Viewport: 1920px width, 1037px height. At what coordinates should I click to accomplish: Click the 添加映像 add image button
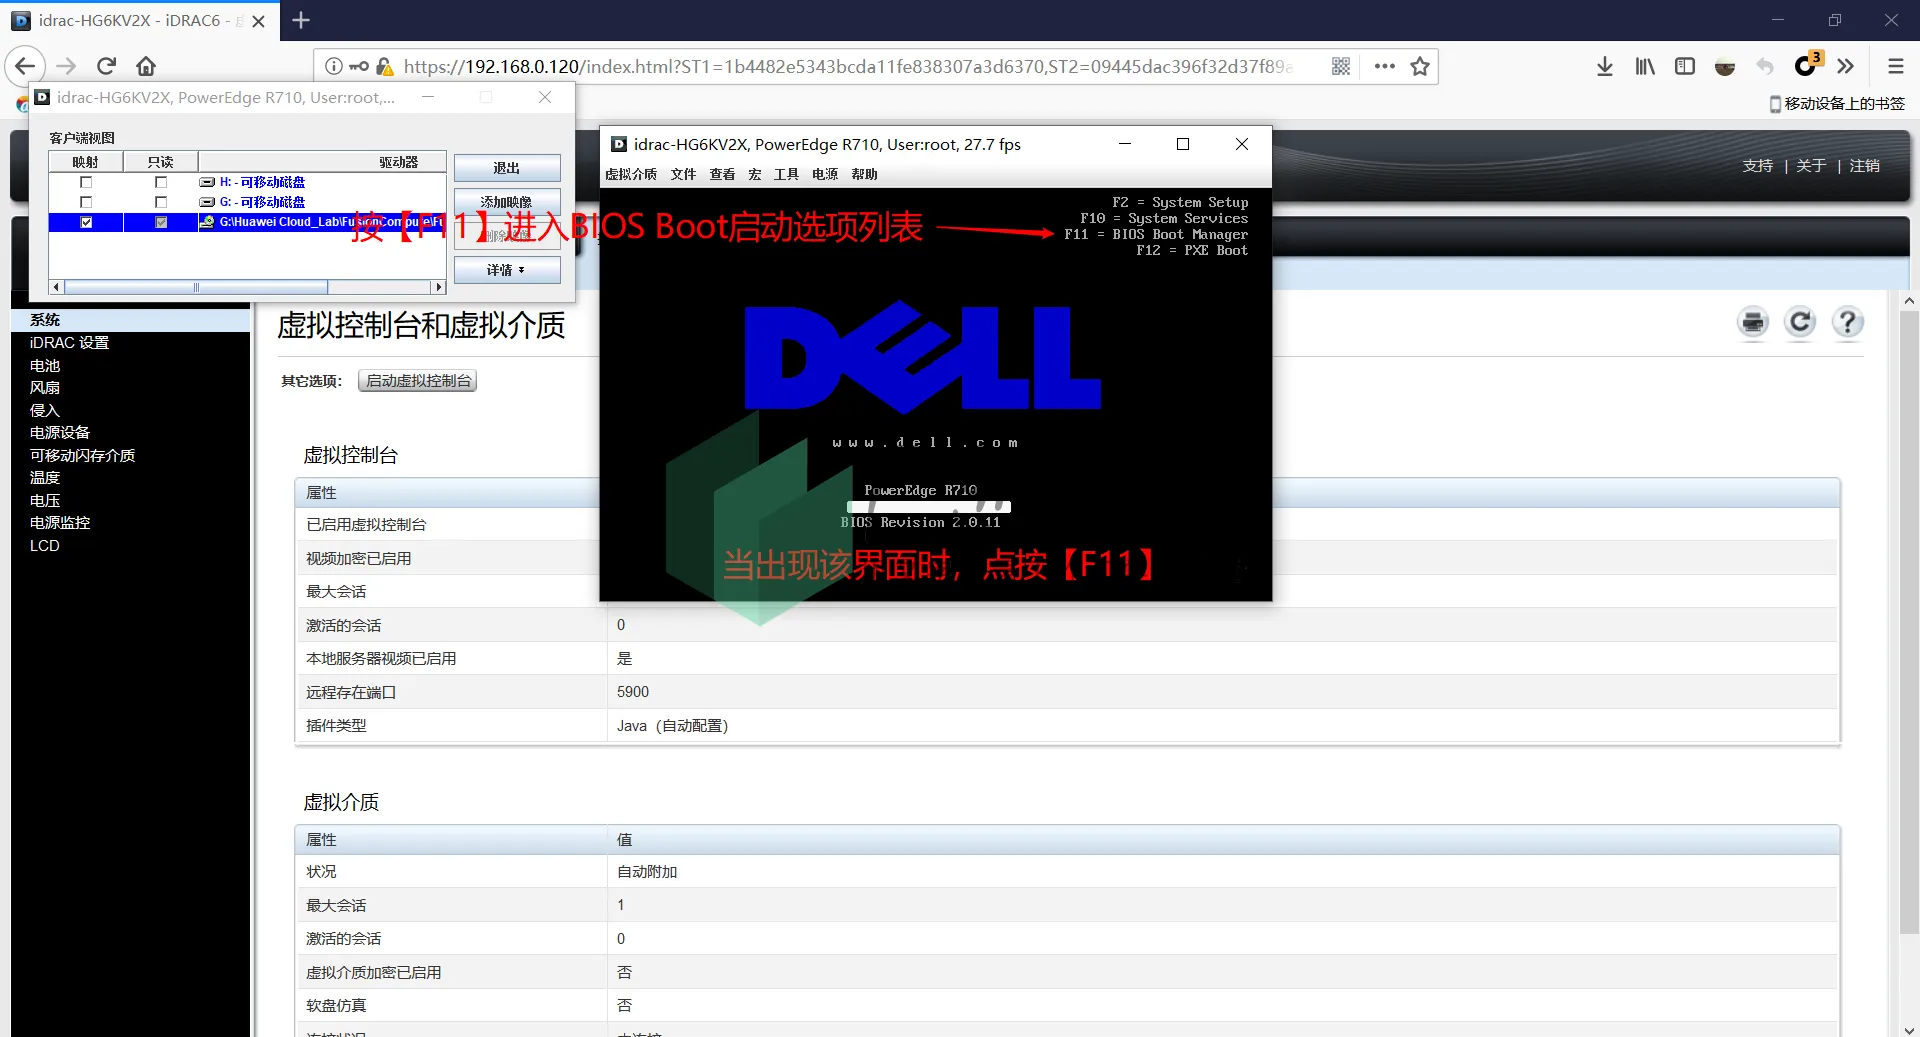coord(507,202)
